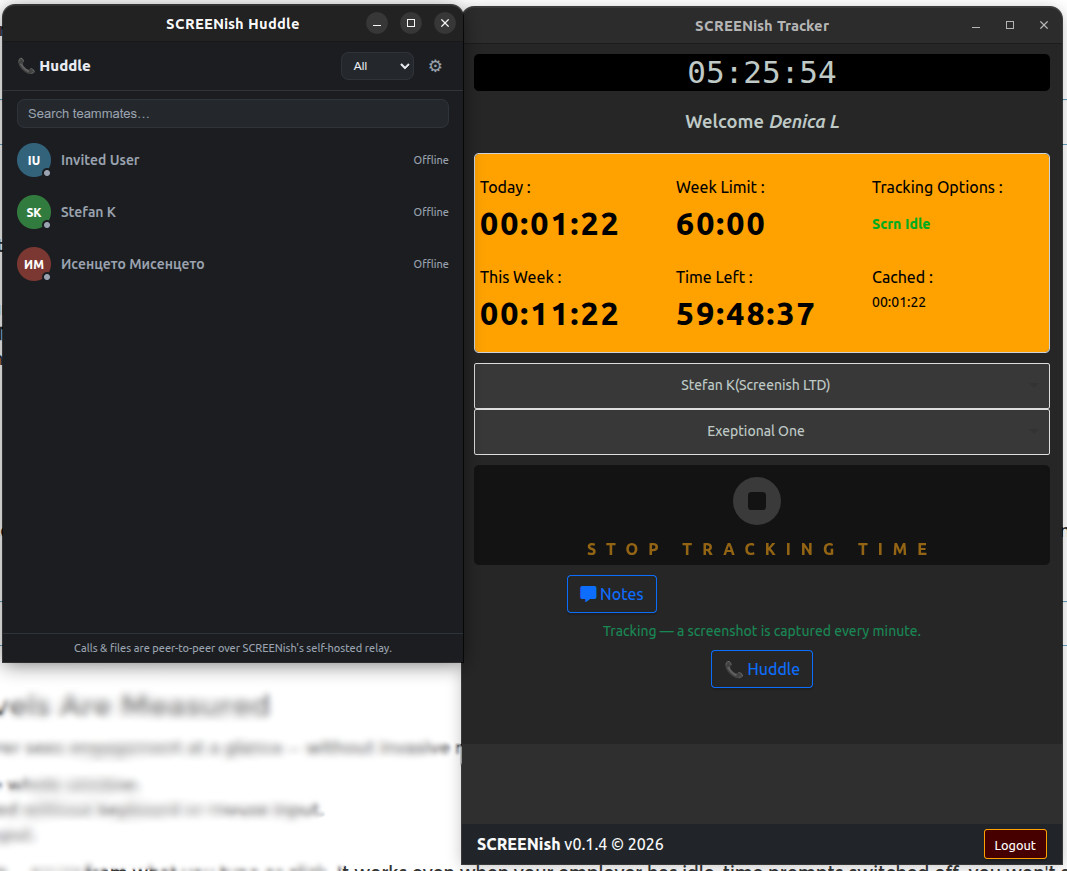The image size is (1067, 871).
Task: Click the peer-to-peer relay footer note
Action: coord(233,648)
